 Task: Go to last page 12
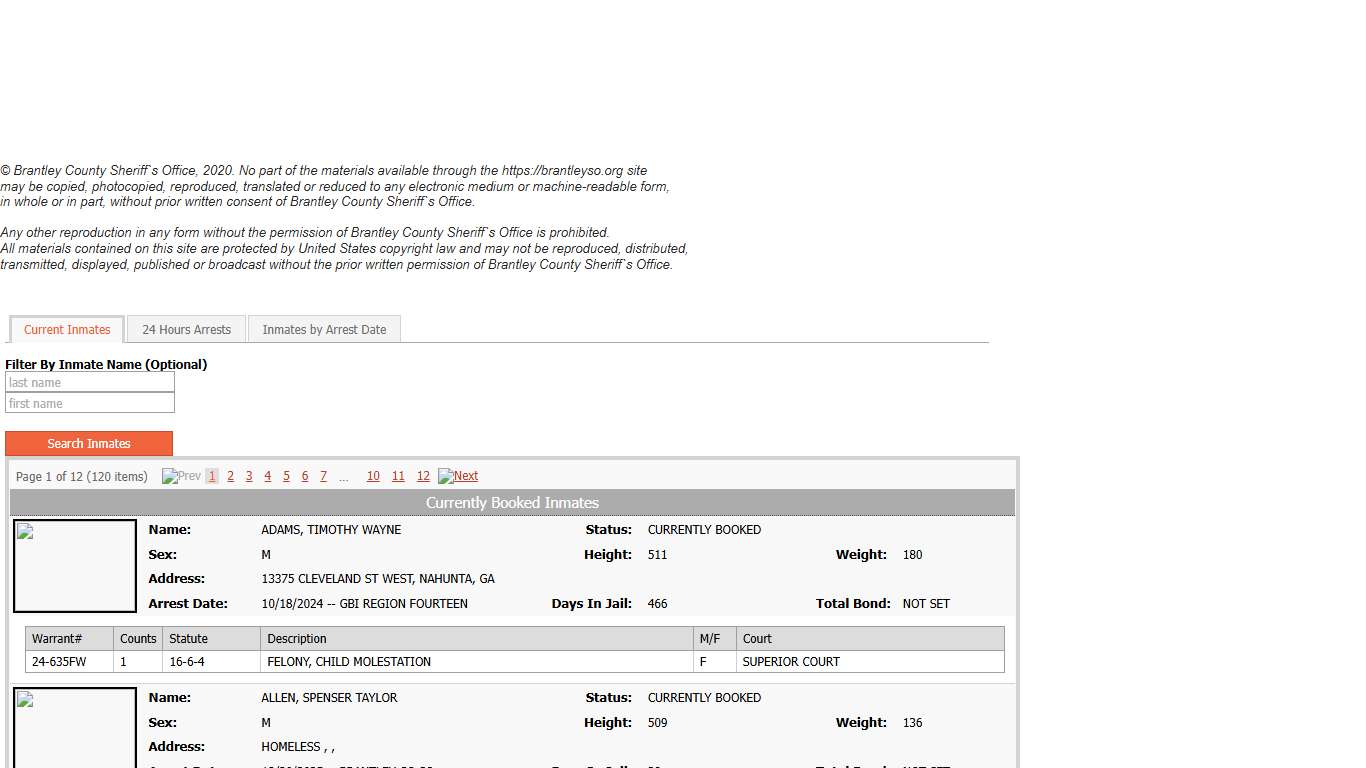tap(423, 477)
